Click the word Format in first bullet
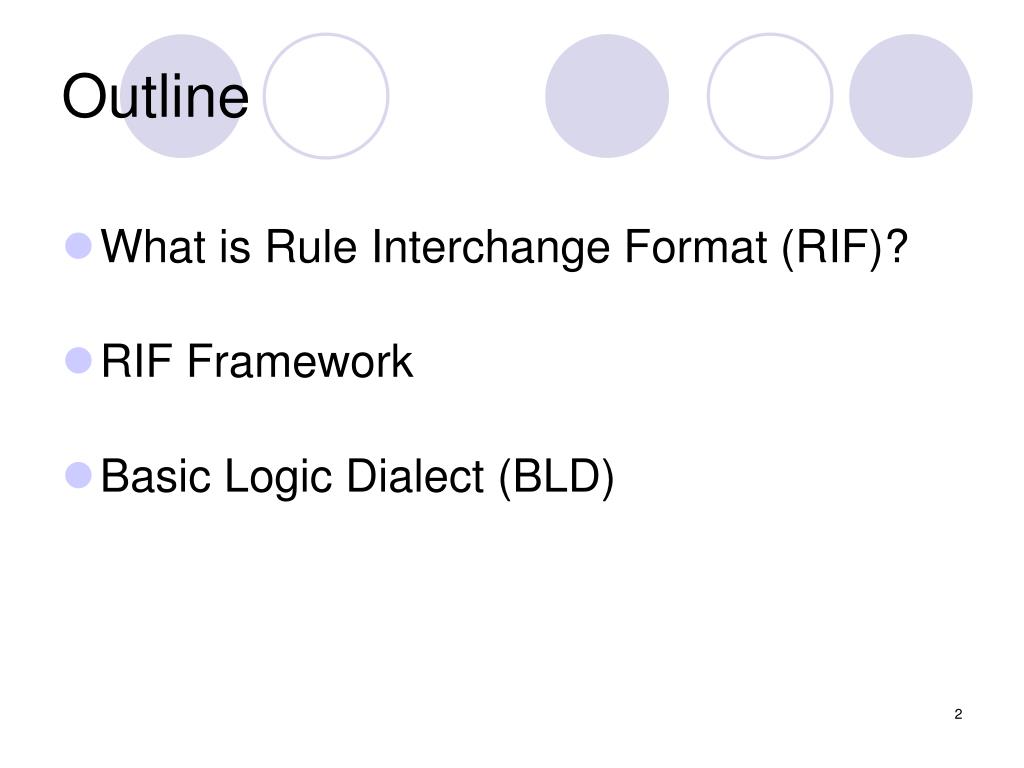This screenshot has width=1024, height=768. click(696, 247)
